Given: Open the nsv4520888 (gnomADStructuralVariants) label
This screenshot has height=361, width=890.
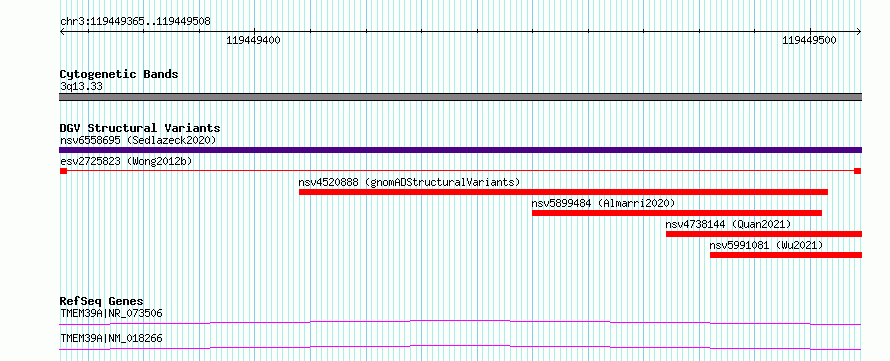Looking at the screenshot, I should 409,182.
